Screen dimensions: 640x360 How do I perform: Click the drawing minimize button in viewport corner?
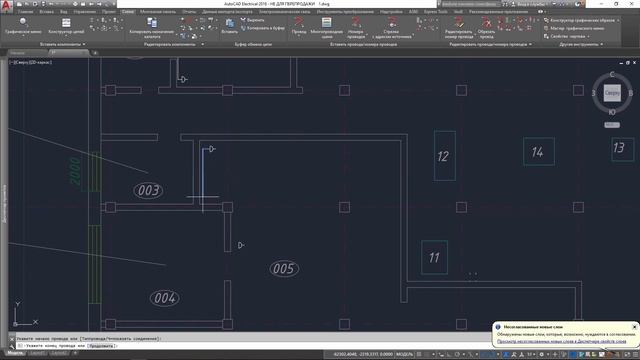[621, 62]
